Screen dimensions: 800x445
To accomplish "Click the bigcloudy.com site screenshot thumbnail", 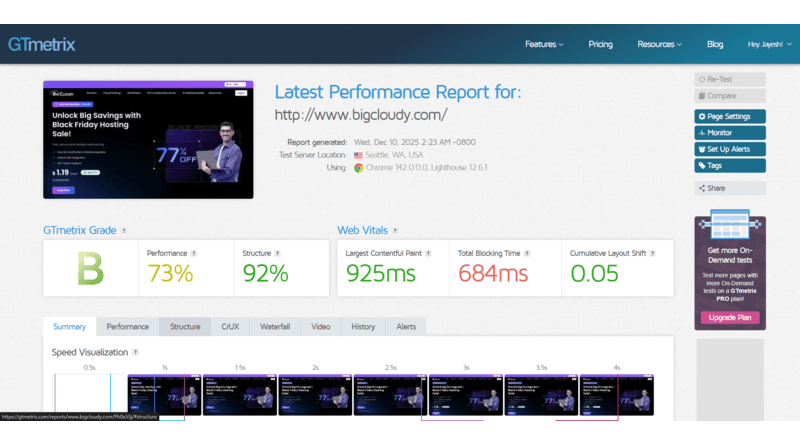I will pyautogui.click(x=149, y=140).
